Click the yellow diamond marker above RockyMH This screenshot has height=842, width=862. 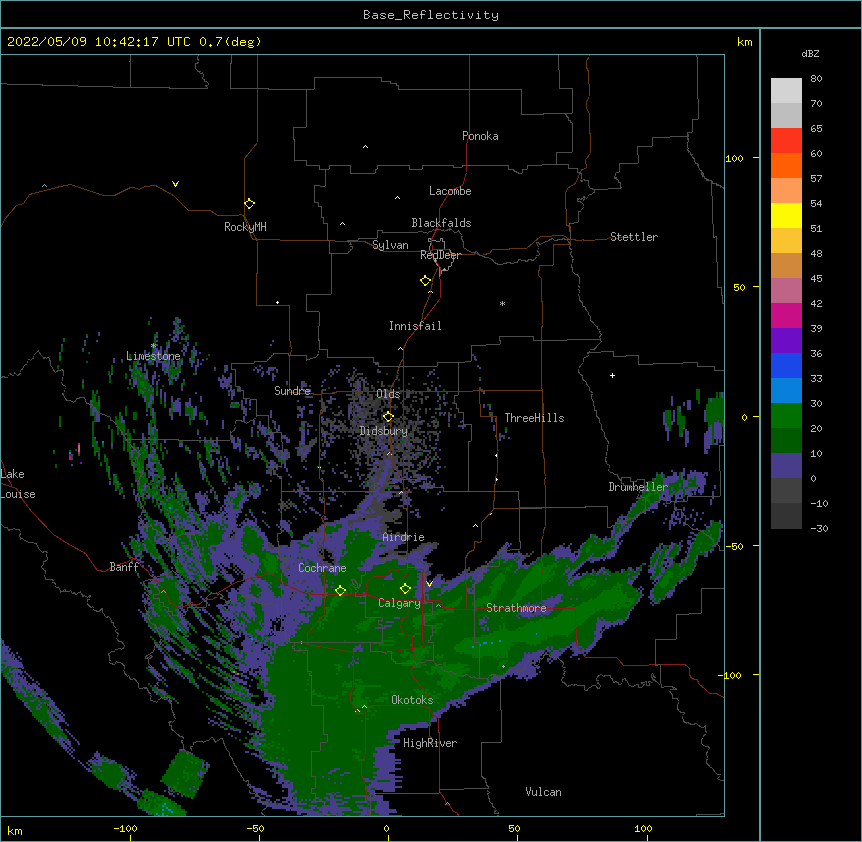coord(249,203)
